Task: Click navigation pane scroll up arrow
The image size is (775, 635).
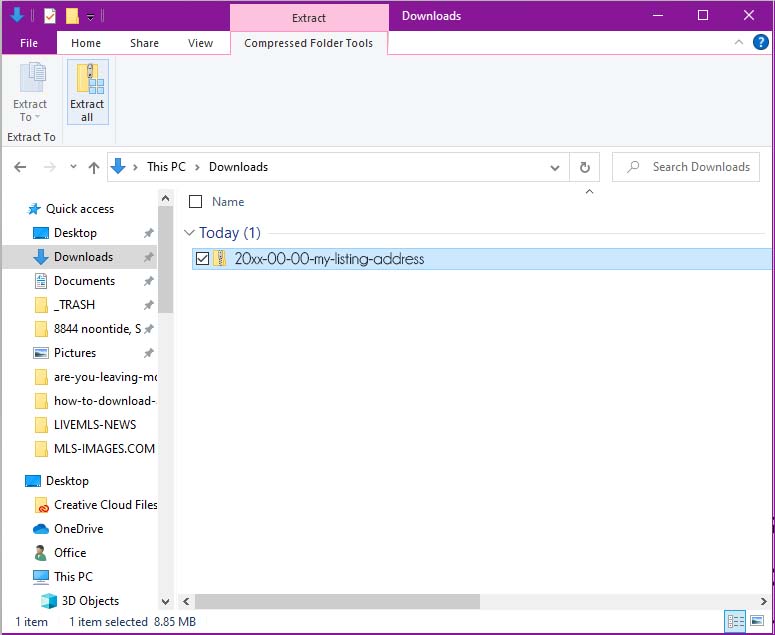Action: click(x=166, y=199)
